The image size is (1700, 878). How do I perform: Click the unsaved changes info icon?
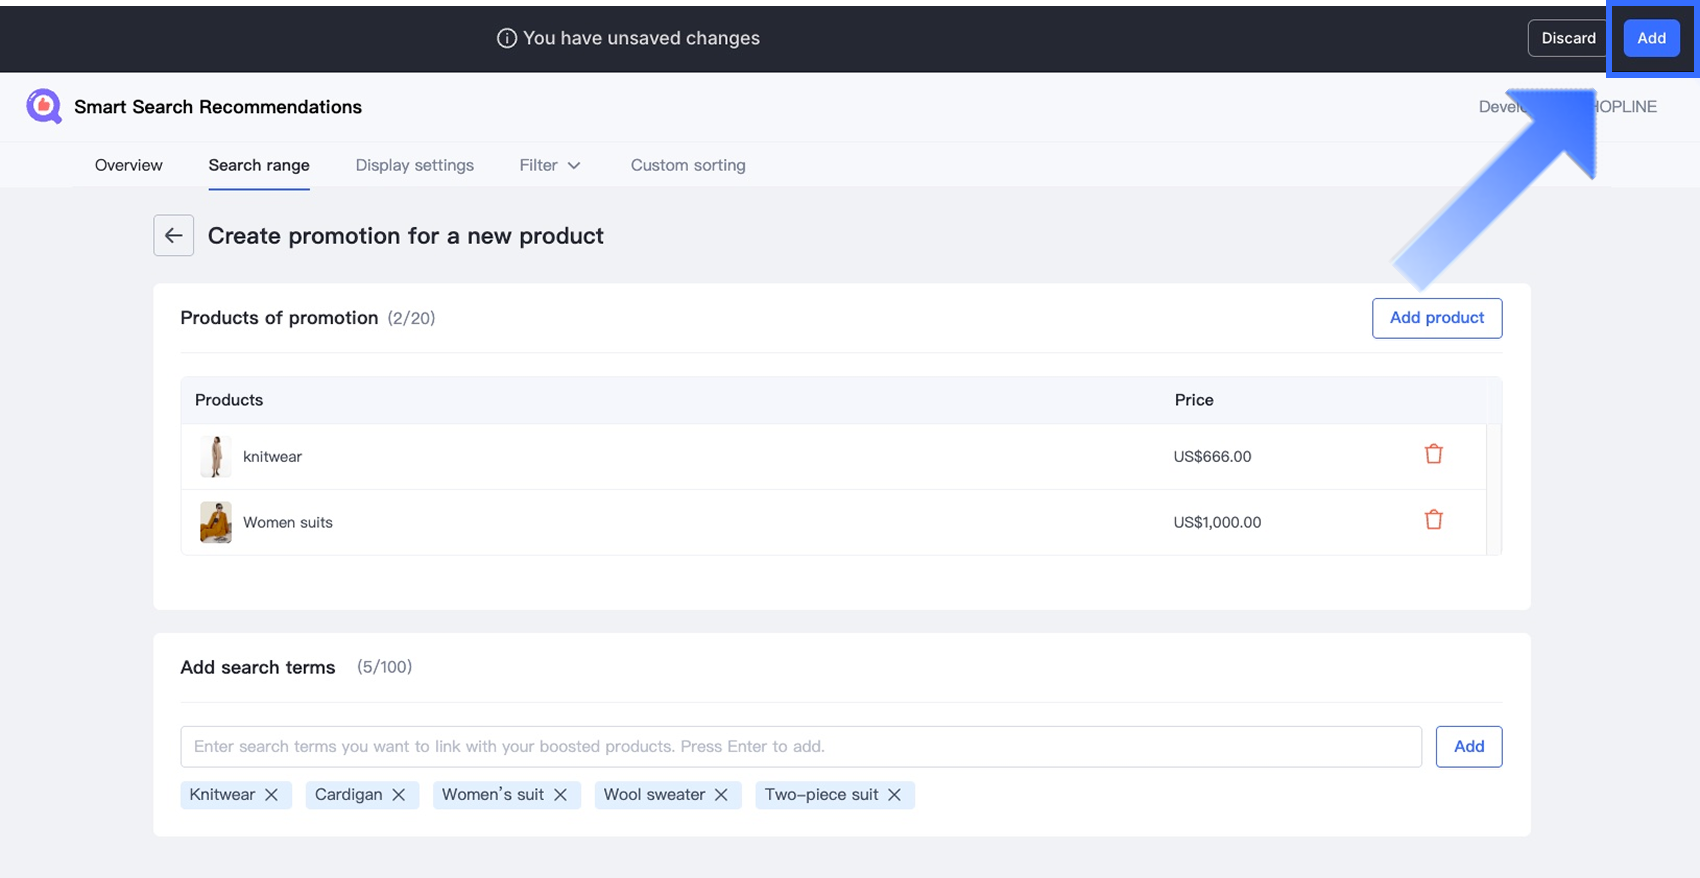507,38
